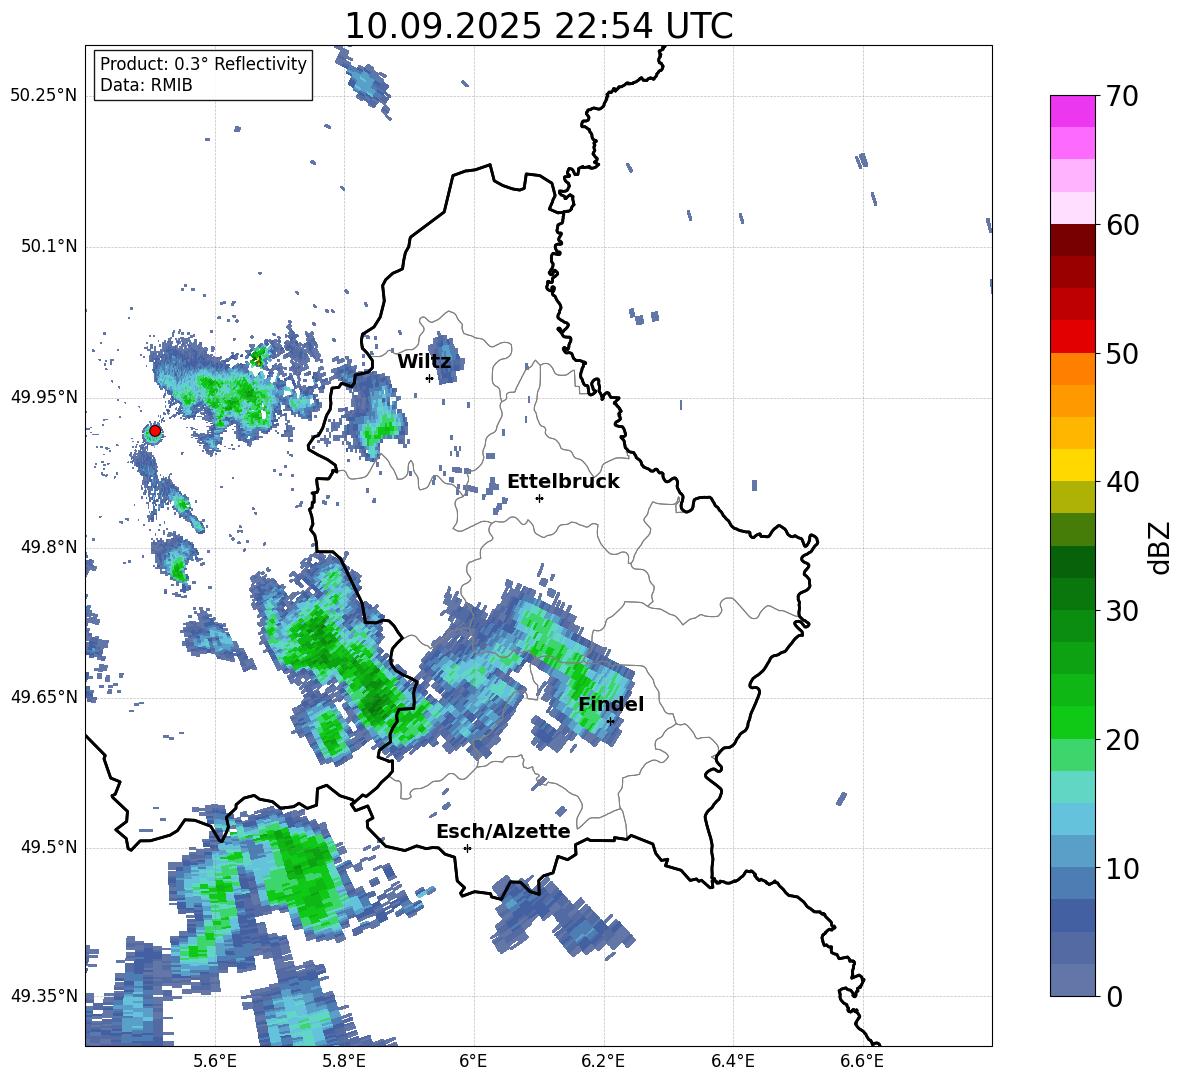
Task: Click the 6.2°E longitude label
Action: (603, 1061)
